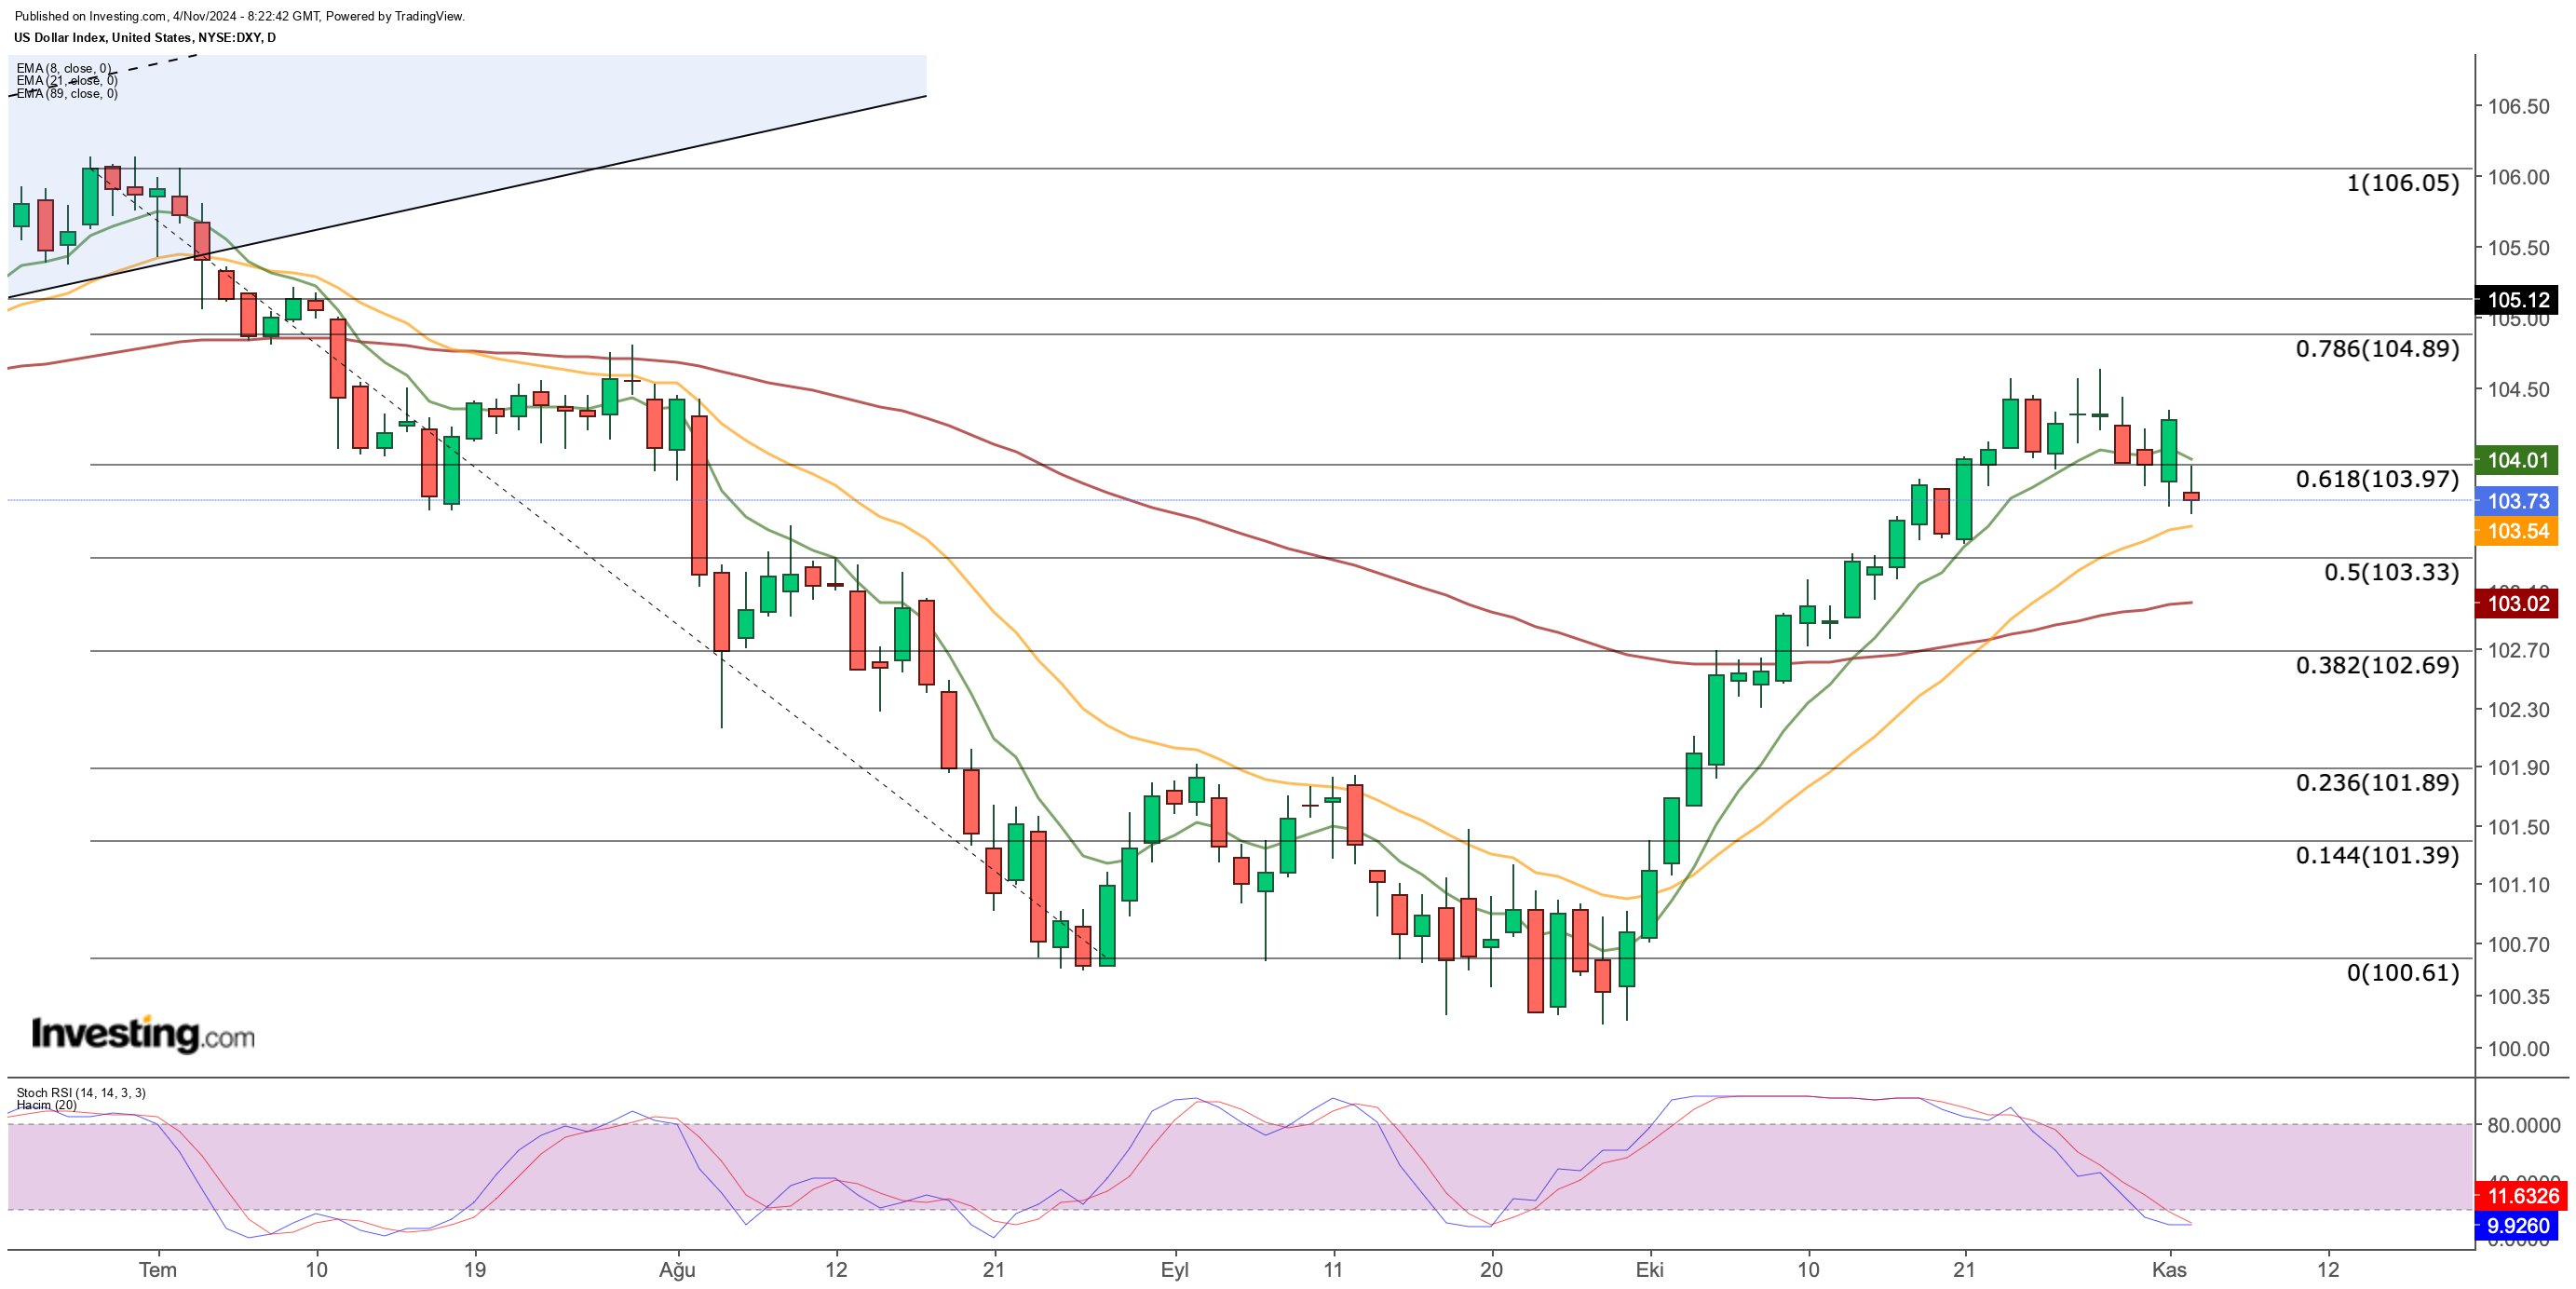The height and width of the screenshot is (1289, 2576).
Task: Select the 0.382(102.69) Fibonacci label
Action: (x=2377, y=665)
